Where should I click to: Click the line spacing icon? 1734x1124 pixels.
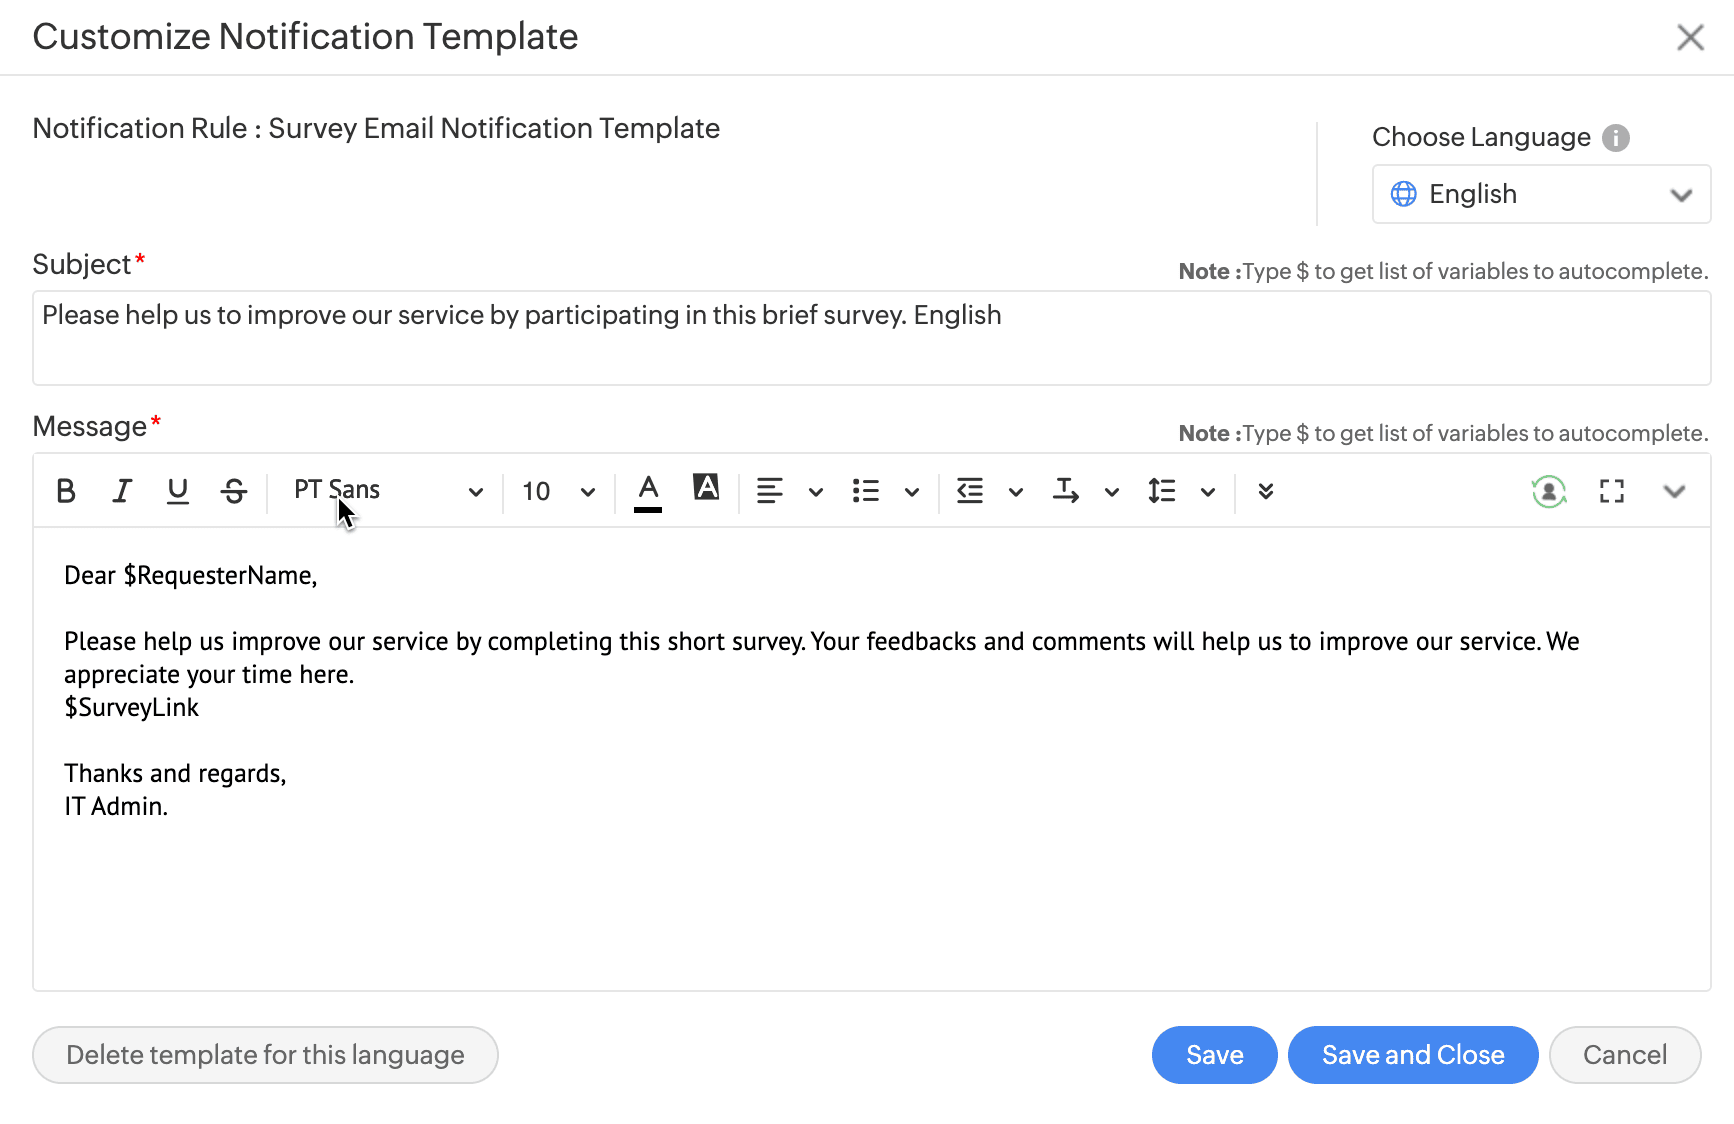coord(1162,491)
